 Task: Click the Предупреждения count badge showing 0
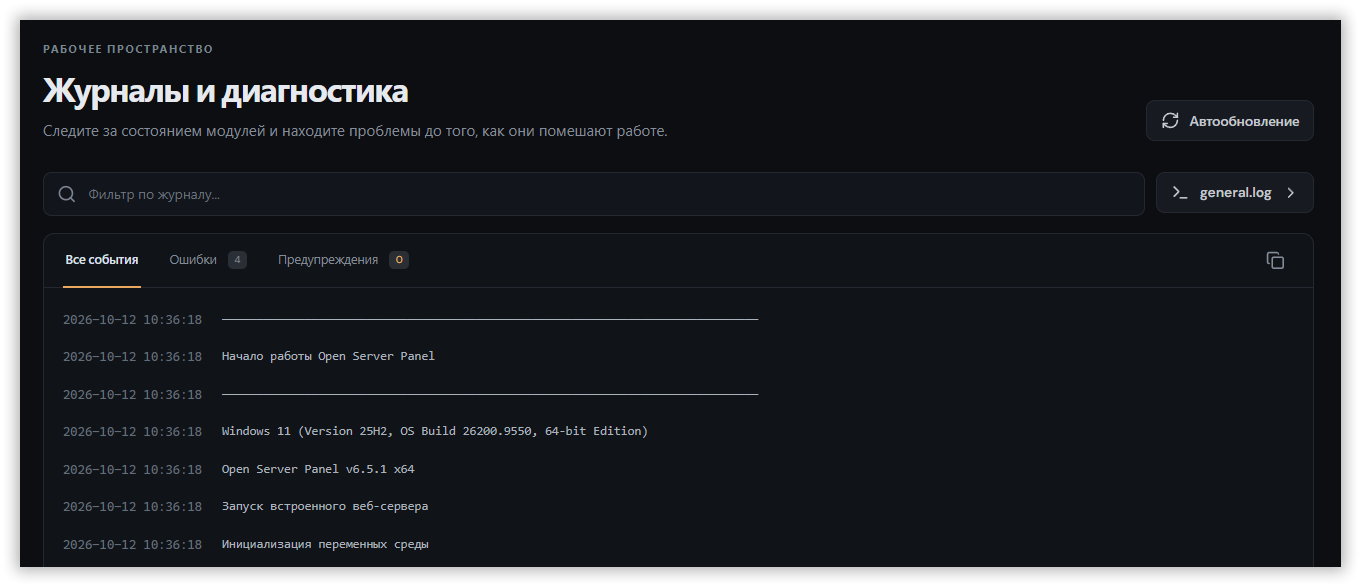tap(399, 260)
